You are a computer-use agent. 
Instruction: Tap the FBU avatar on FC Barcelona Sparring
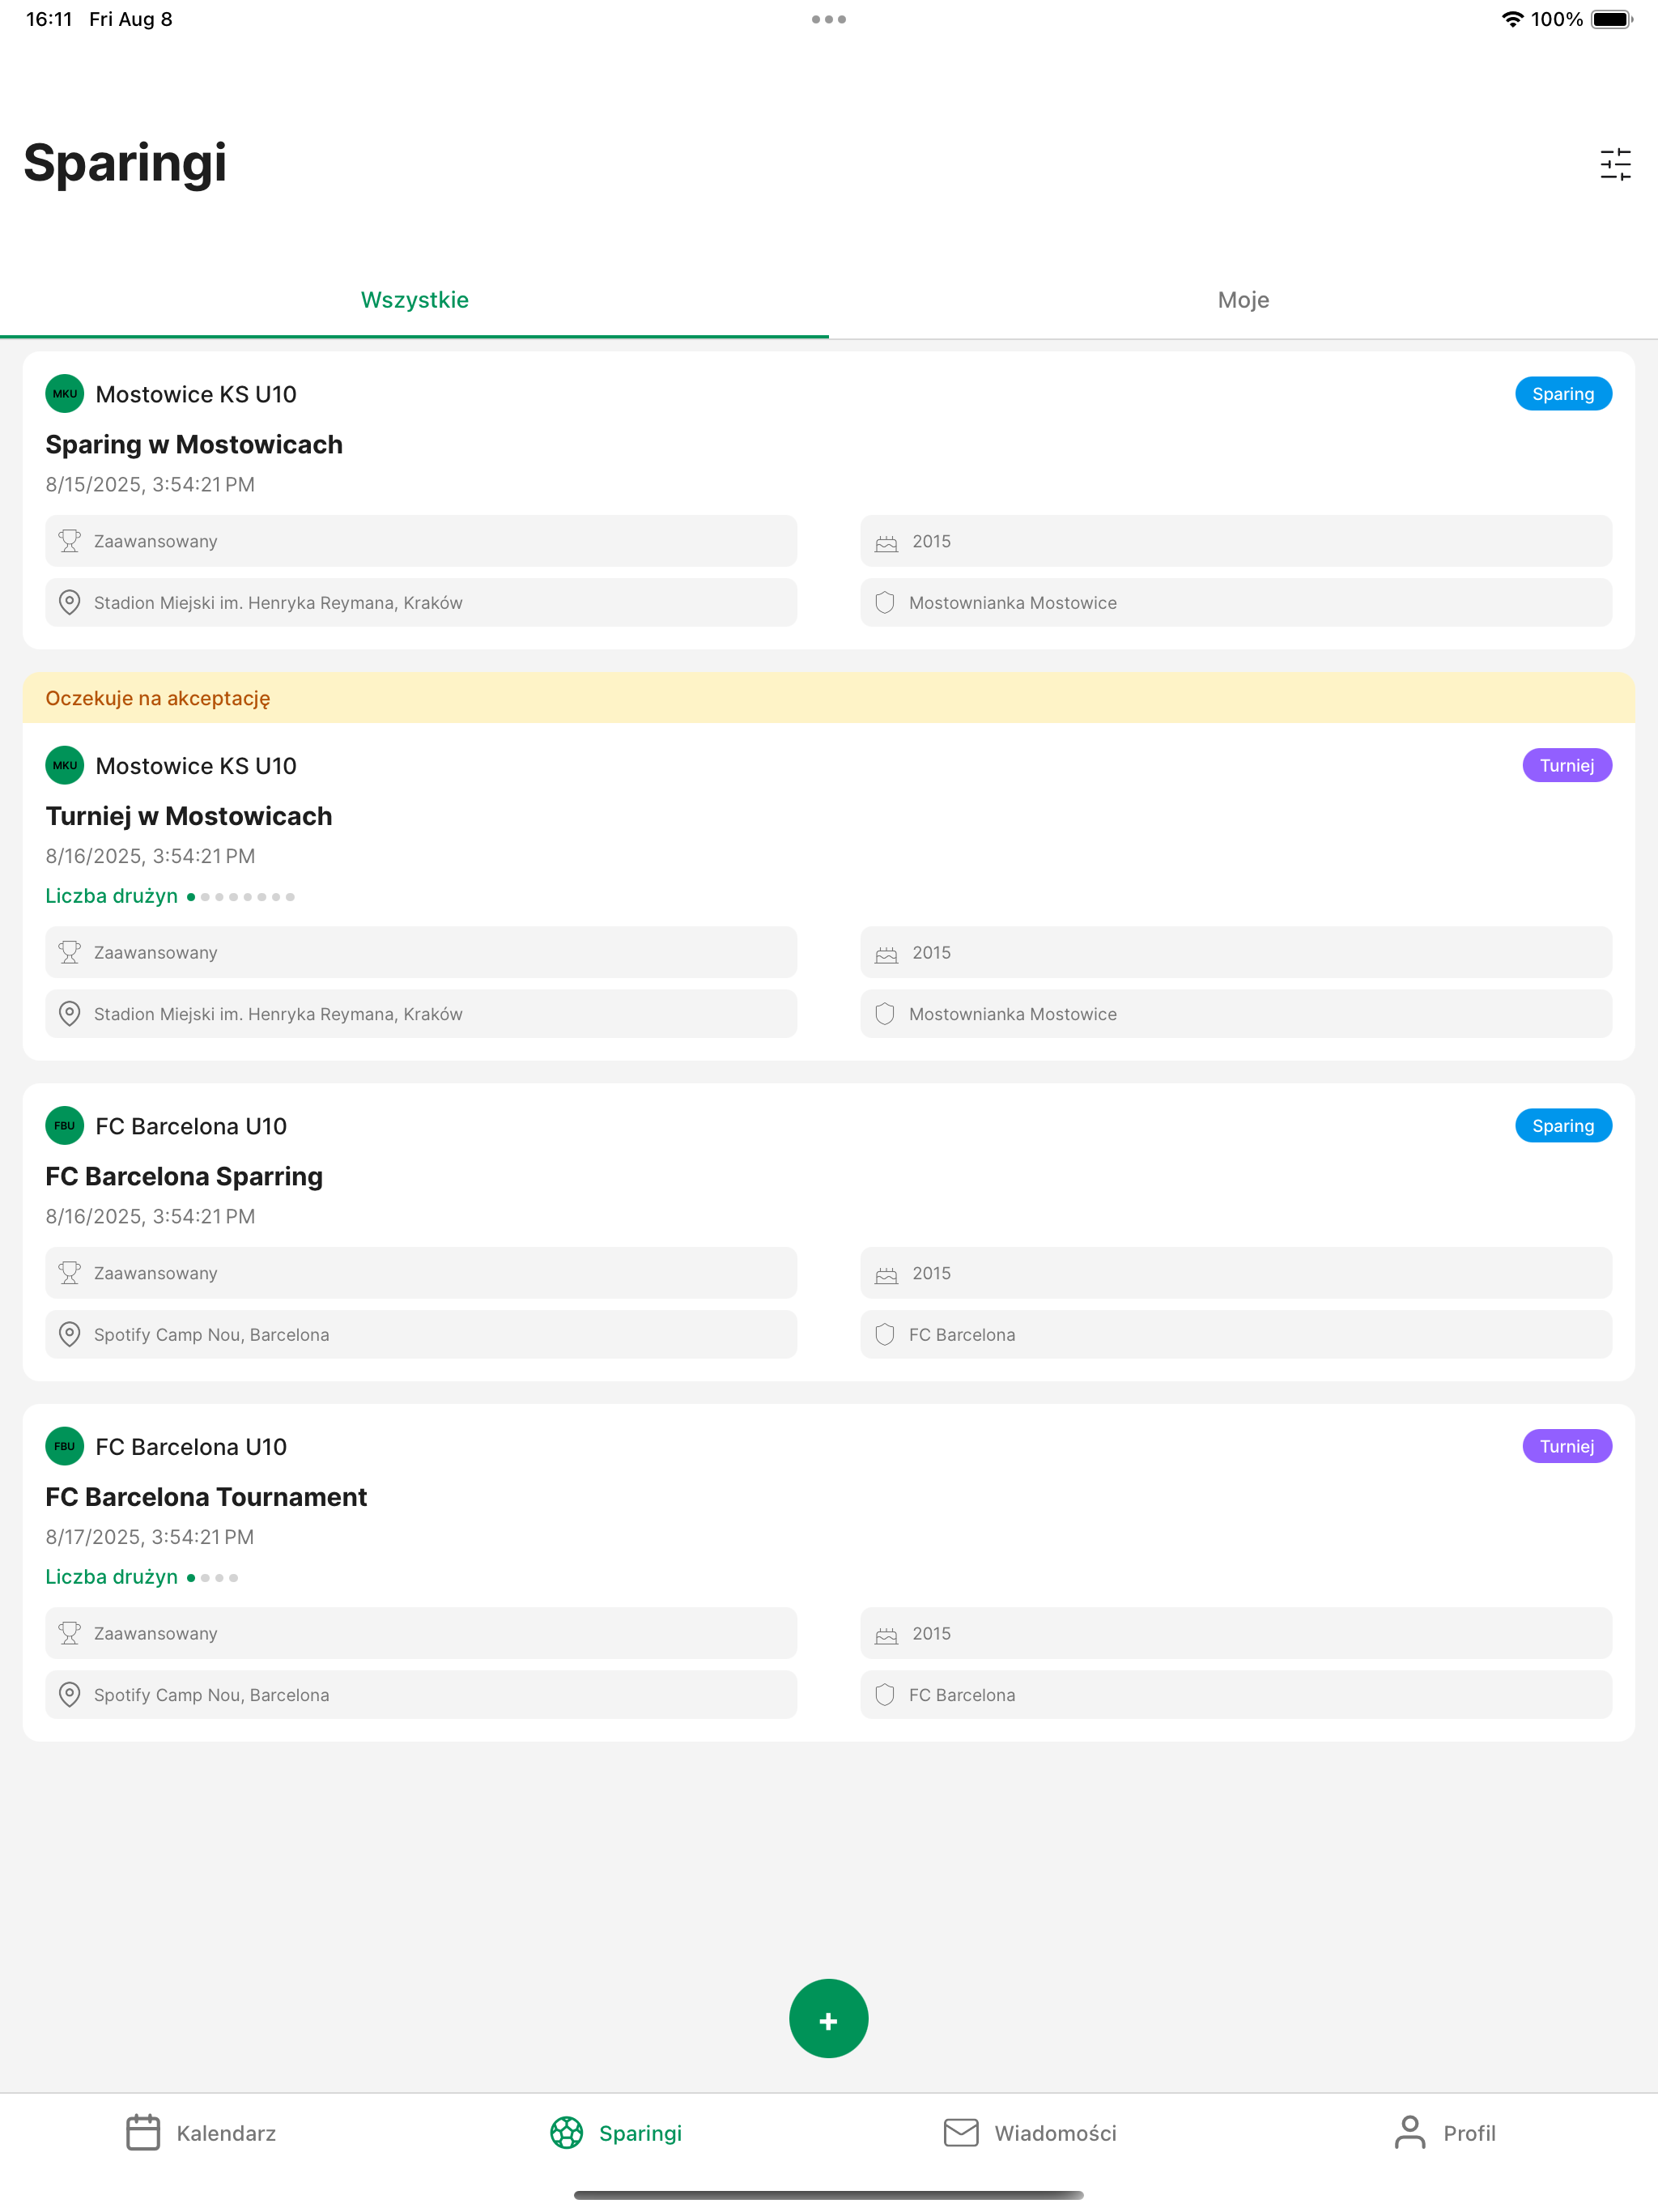65,1126
